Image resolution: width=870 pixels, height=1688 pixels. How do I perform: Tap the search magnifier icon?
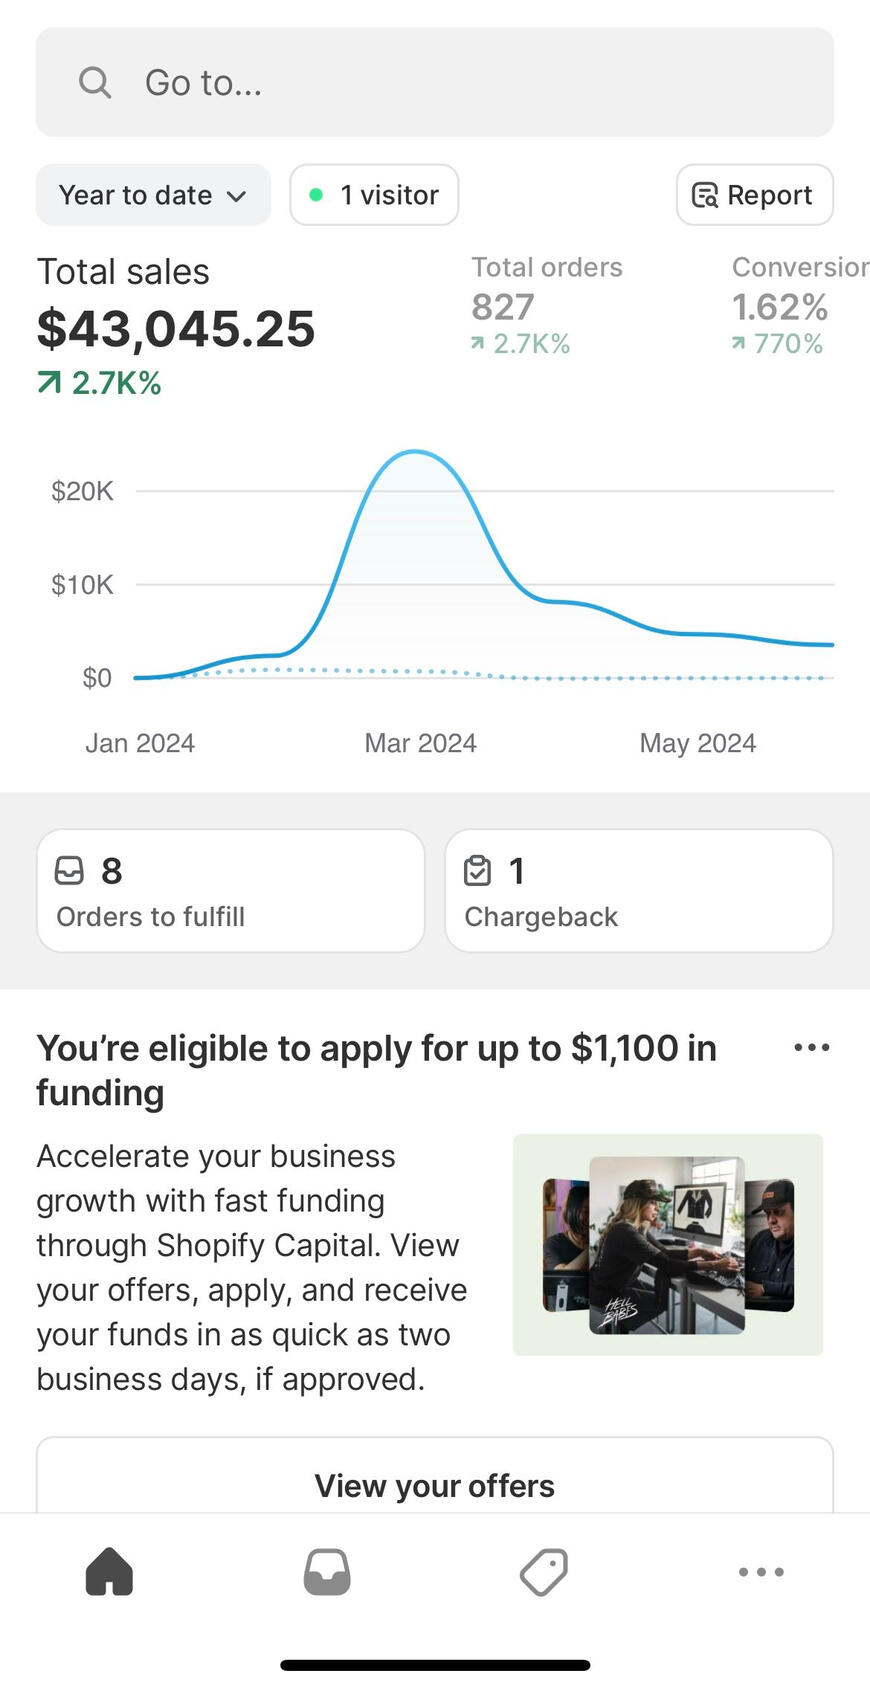coord(95,83)
